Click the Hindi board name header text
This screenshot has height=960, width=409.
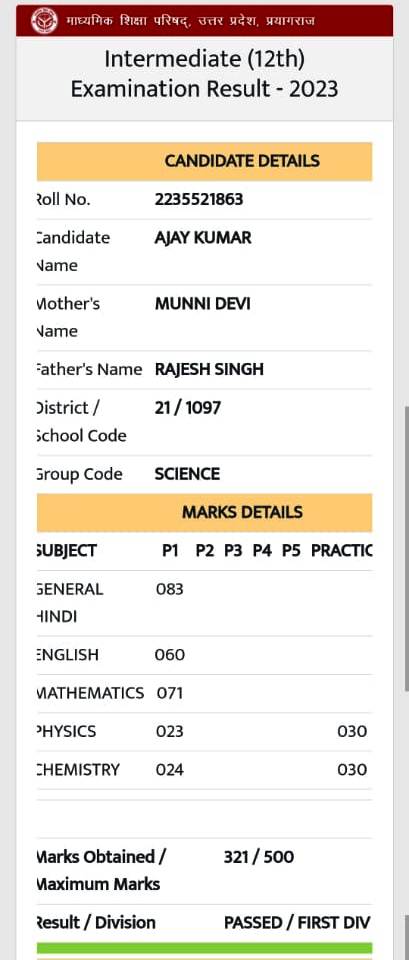190,21
